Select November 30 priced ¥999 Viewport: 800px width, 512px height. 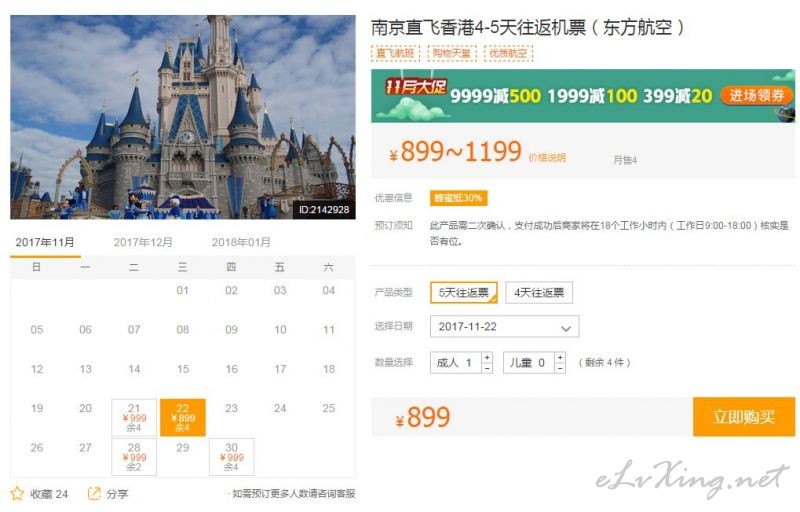coord(231,456)
